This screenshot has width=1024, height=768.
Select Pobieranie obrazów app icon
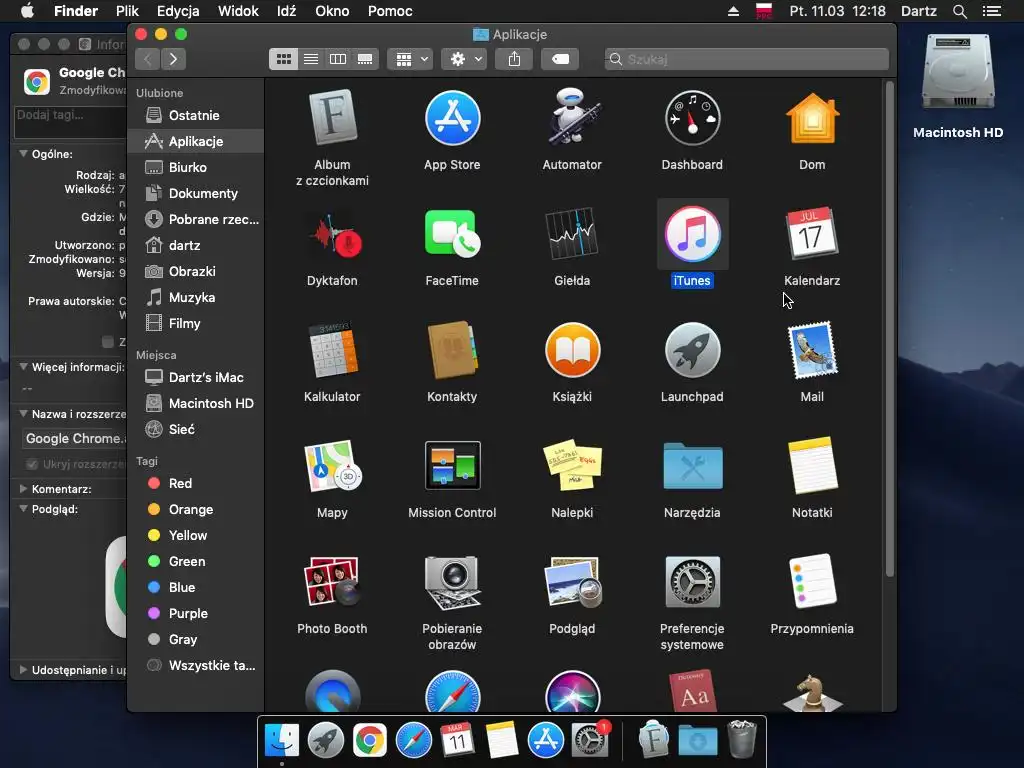[x=452, y=581]
